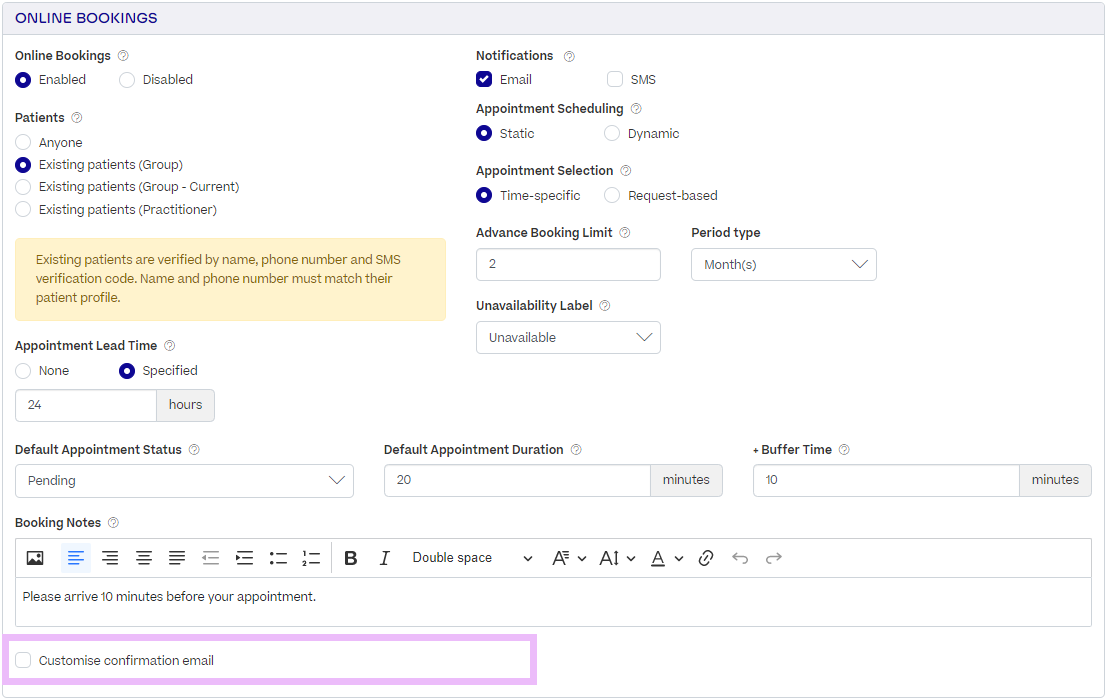The height and width of the screenshot is (700, 1107).
Task: Open the Period type dropdown
Action: click(x=784, y=265)
